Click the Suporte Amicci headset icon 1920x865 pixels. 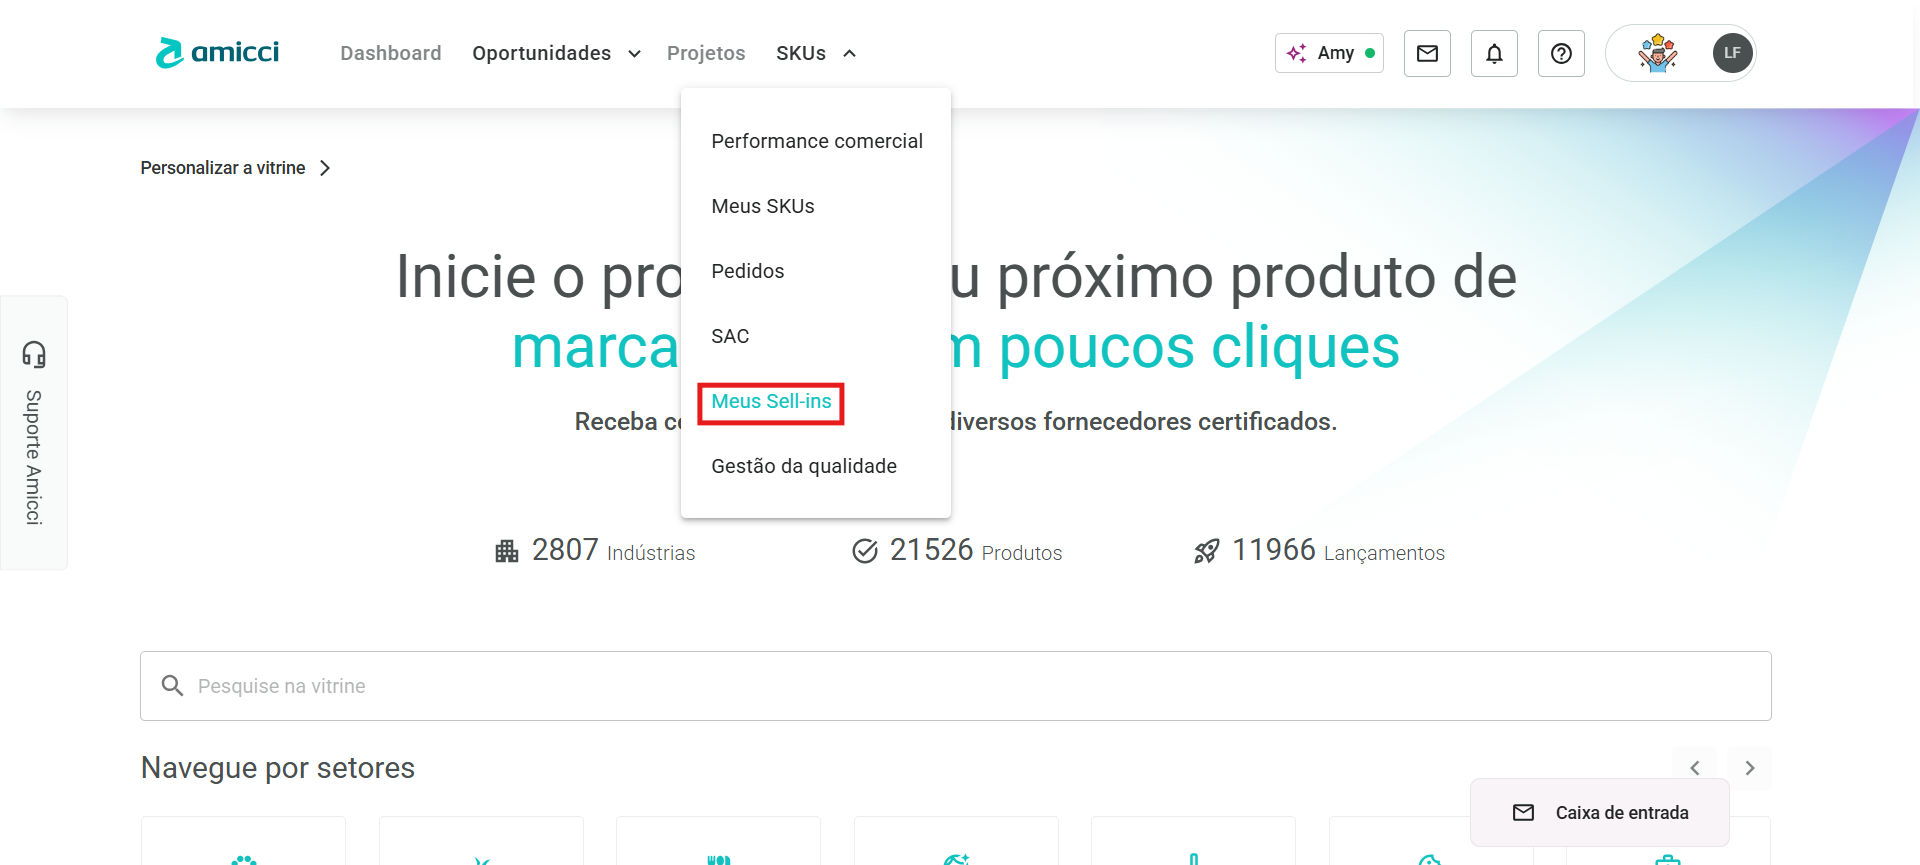(34, 354)
